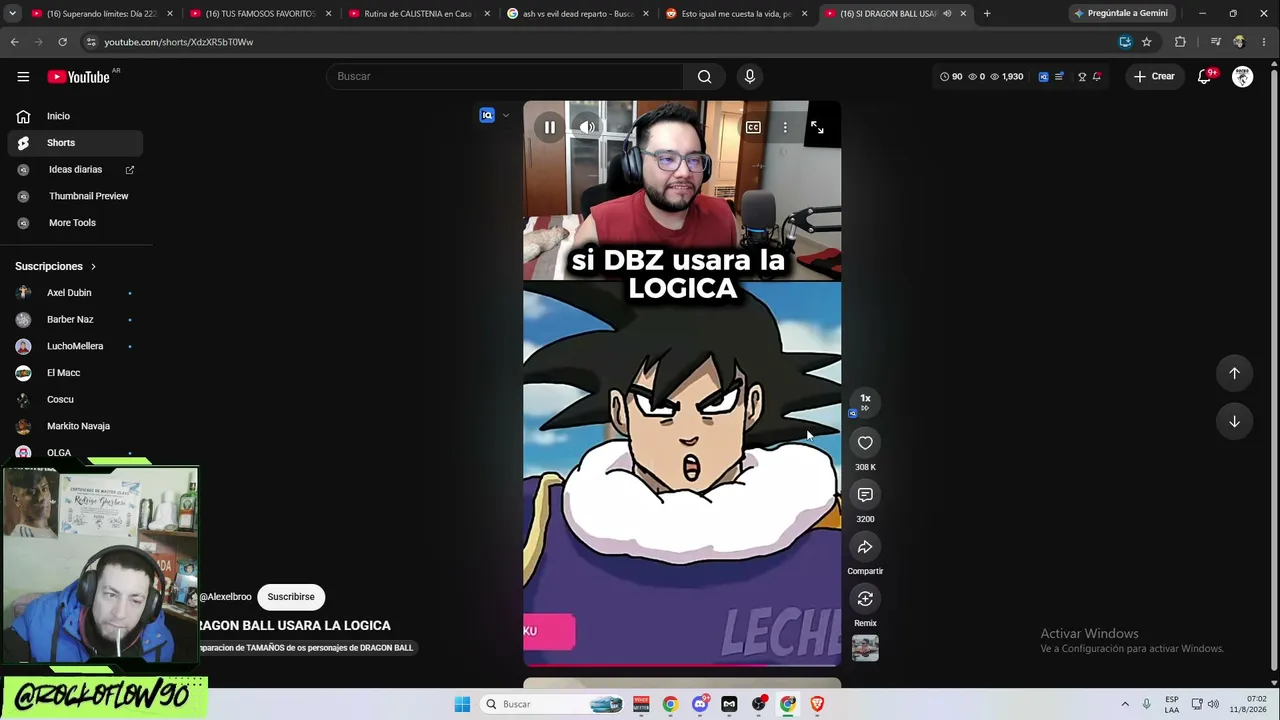Pause the playing Short
The height and width of the screenshot is (720, 1280).
(x=549, y=128)
